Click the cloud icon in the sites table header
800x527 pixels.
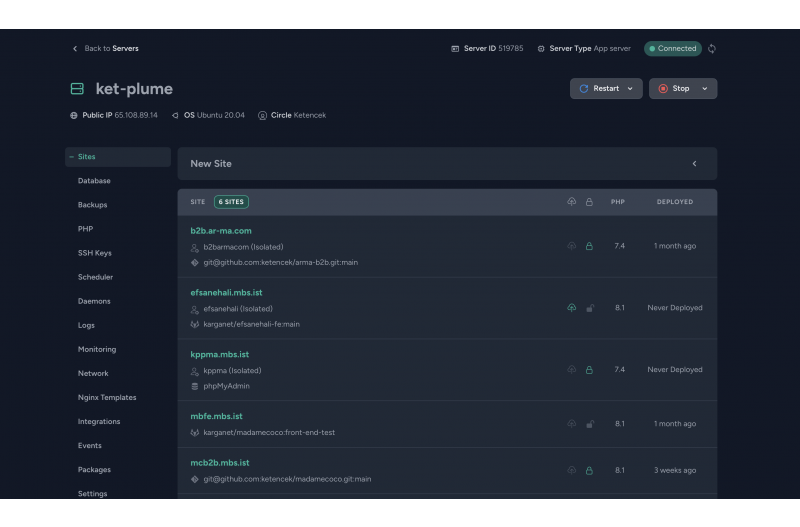click(572, 202)
